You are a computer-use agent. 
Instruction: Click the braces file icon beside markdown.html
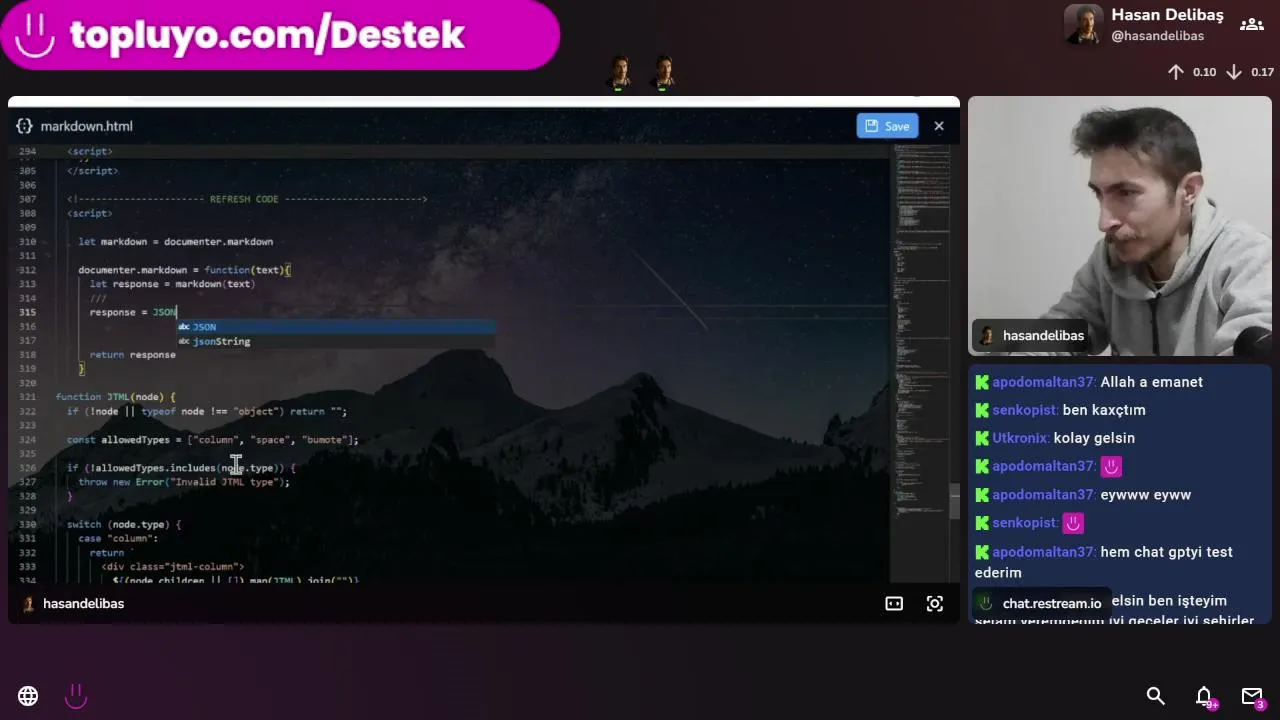click(24, 126)
